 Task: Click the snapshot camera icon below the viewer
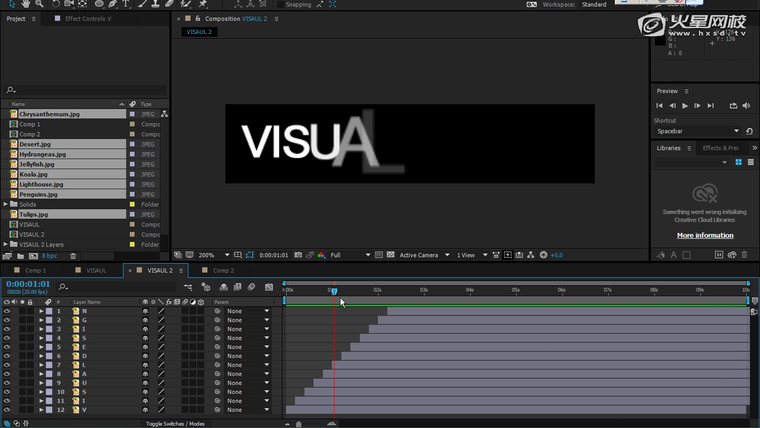click(298, 255)
